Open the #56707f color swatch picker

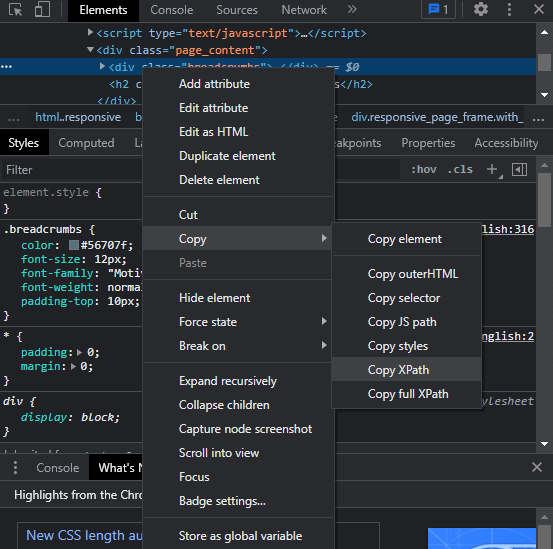pos(74,245)
